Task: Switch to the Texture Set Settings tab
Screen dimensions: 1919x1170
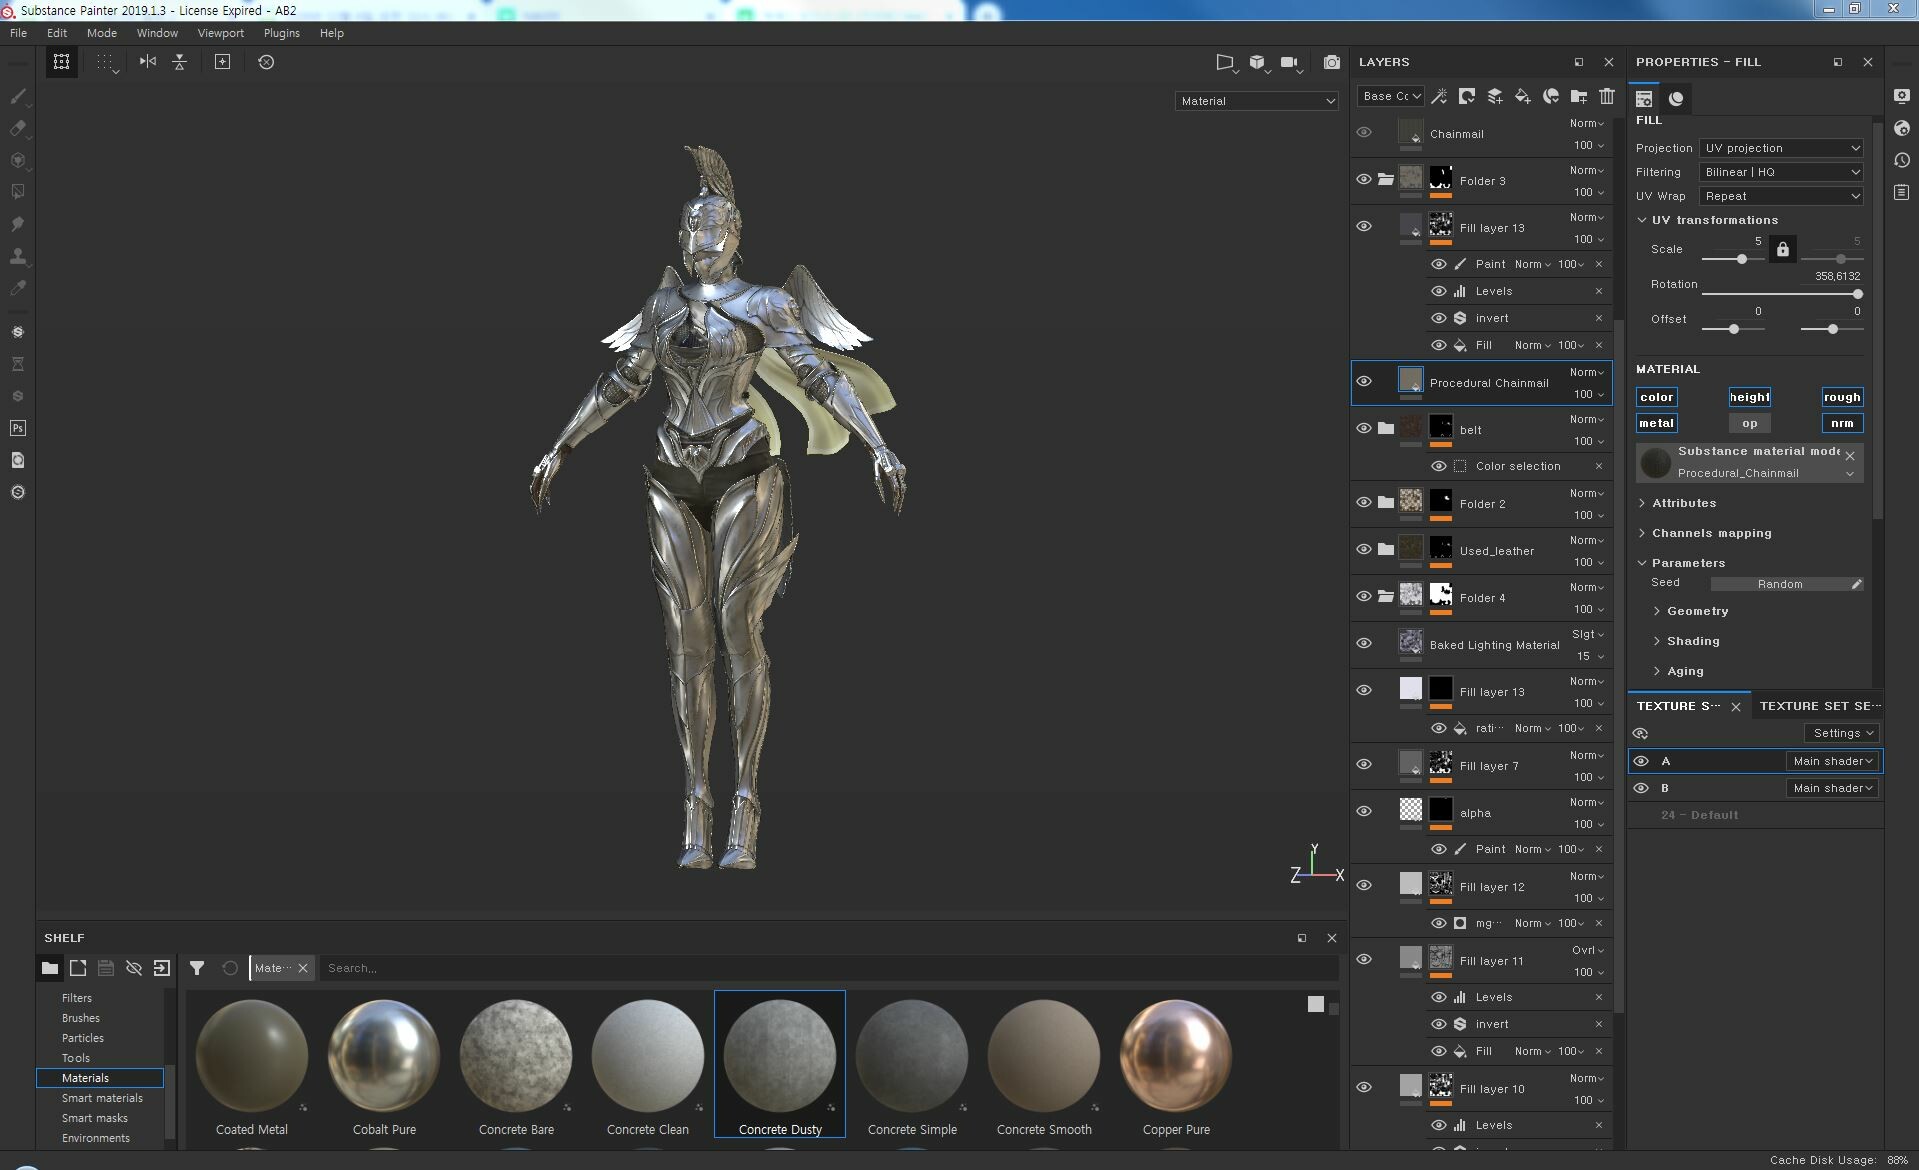Action: pos(1818,706)
